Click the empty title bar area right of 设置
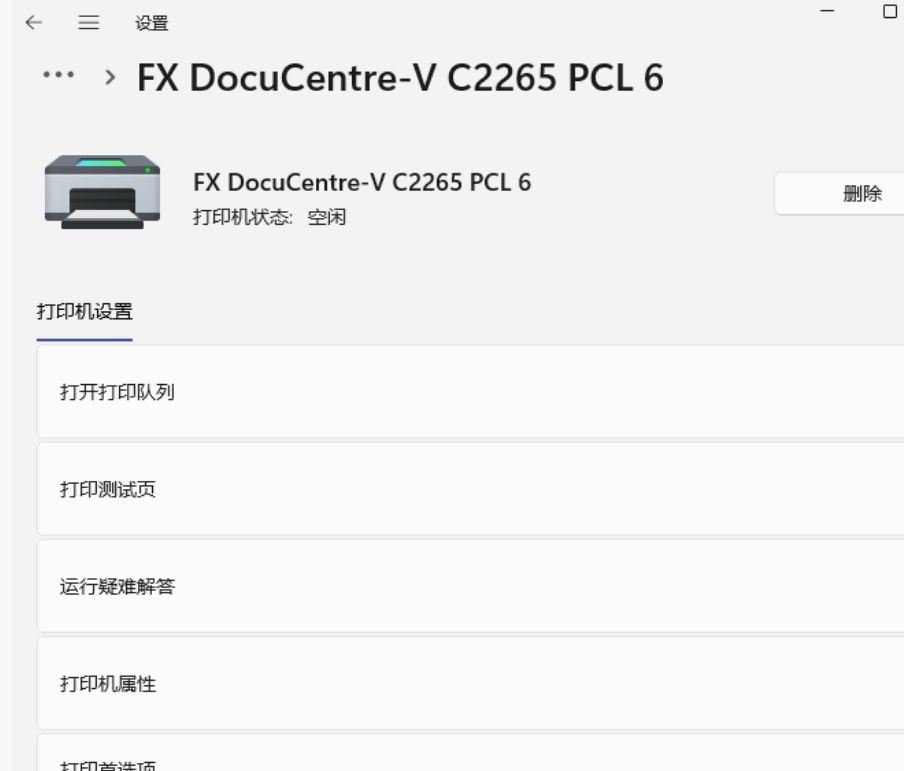Viewport: 904px width, 771px height. pyautogui.click(x=480, y=20)
